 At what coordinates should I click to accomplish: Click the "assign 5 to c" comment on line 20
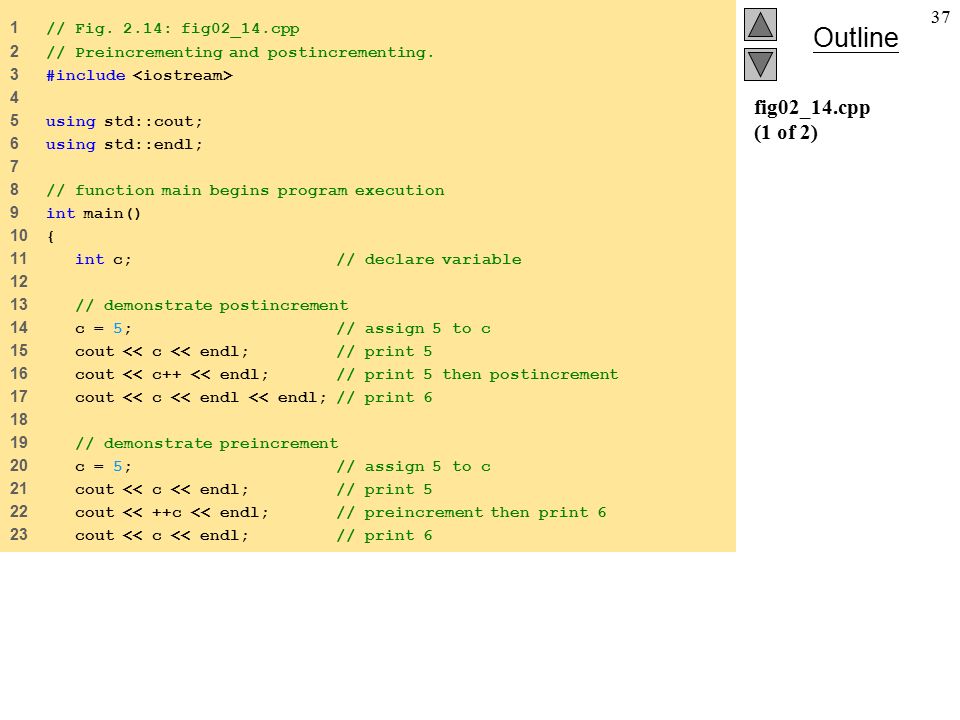point(413,467)
